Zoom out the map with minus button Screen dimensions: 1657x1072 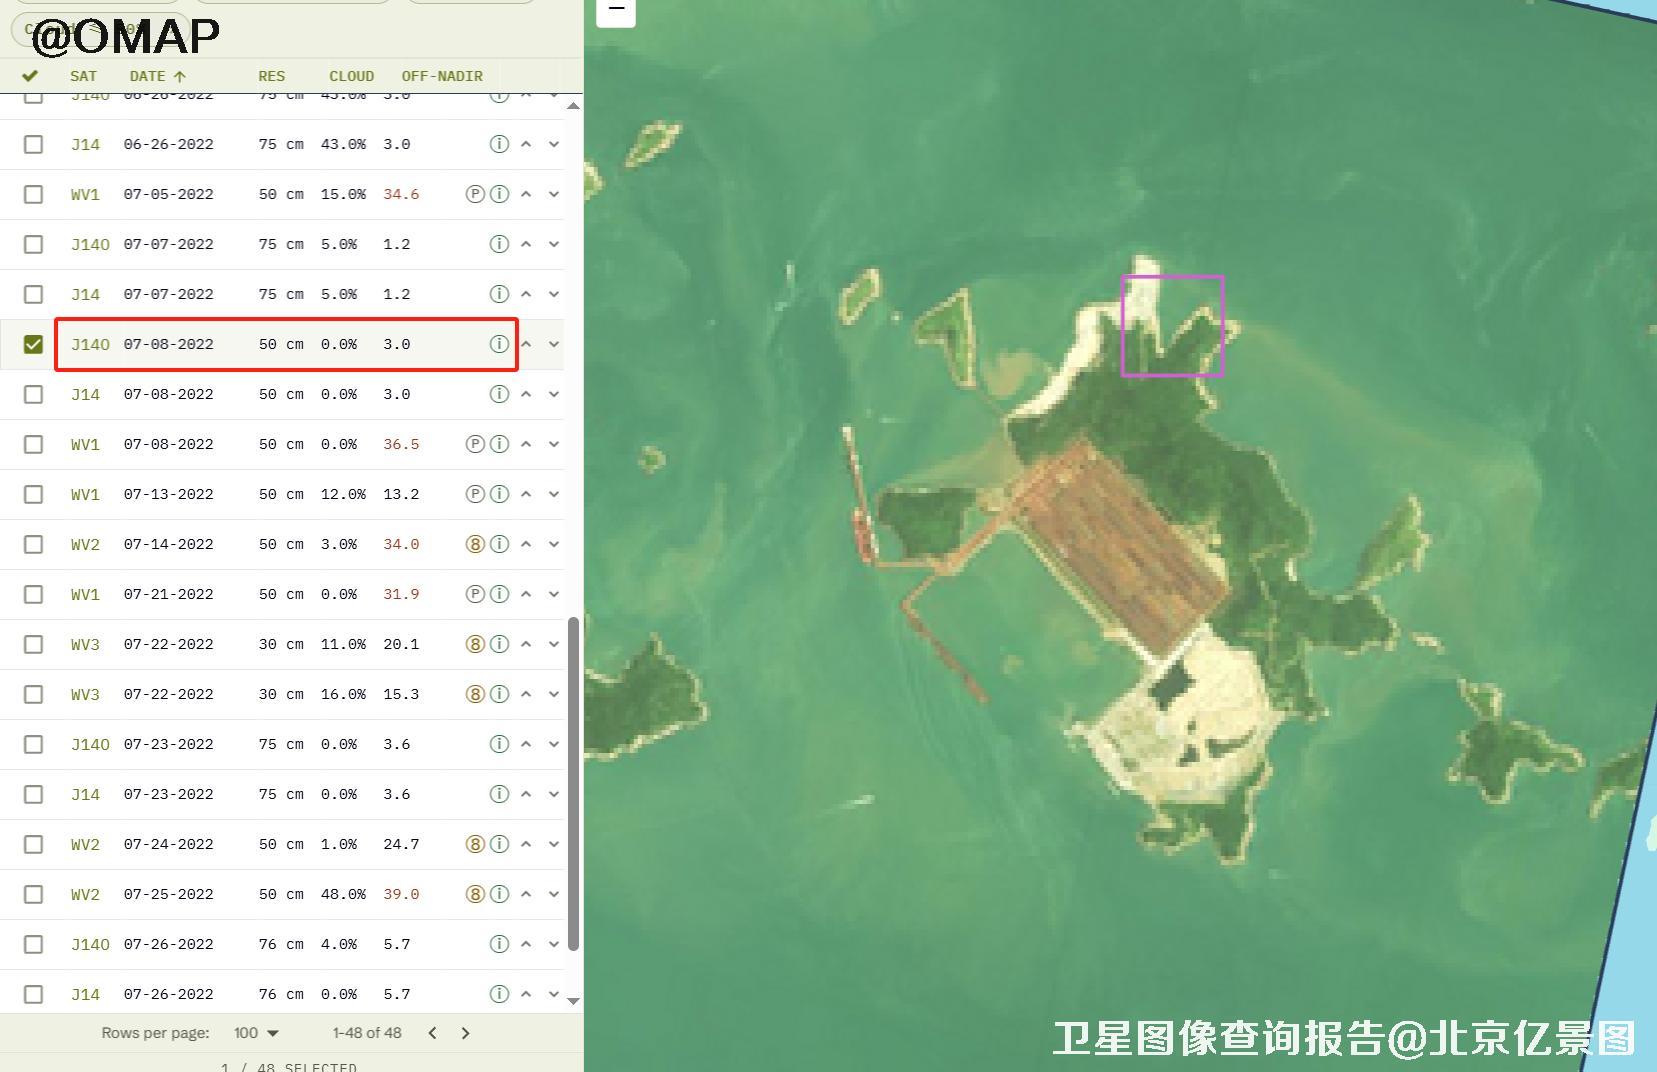(x=616, y=10)
